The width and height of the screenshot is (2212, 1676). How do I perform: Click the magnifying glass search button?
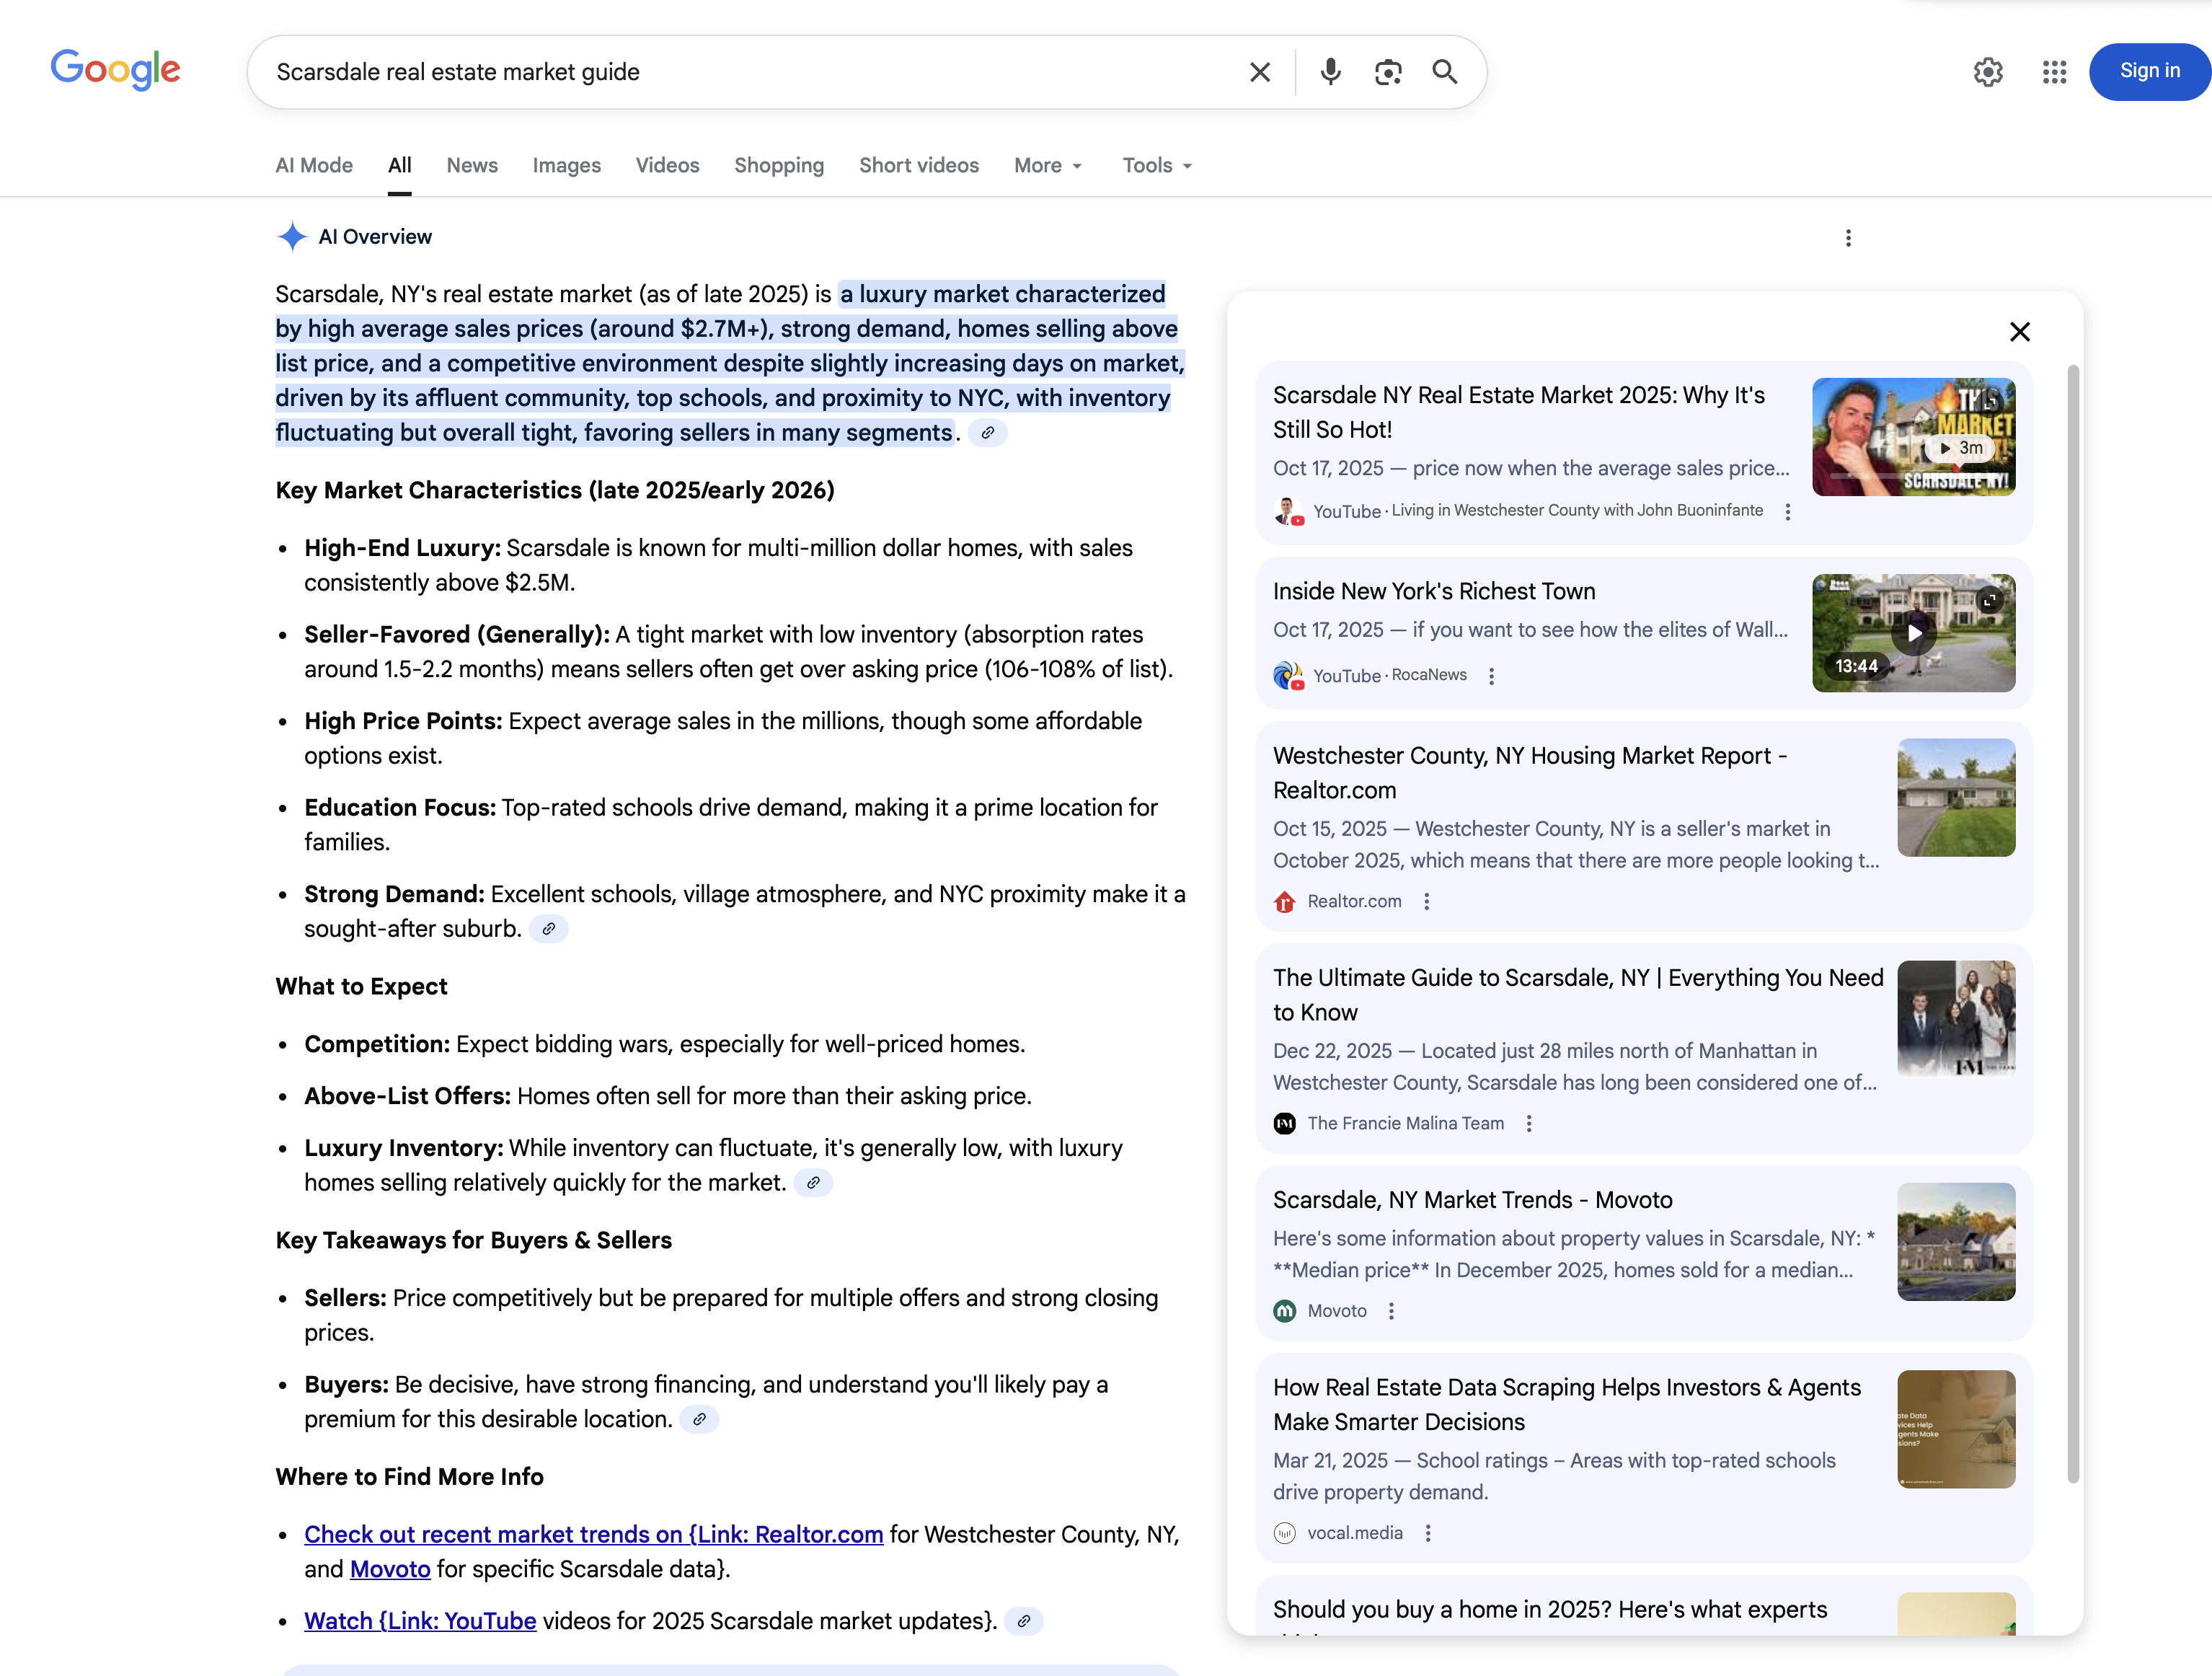coord(1445,72)
